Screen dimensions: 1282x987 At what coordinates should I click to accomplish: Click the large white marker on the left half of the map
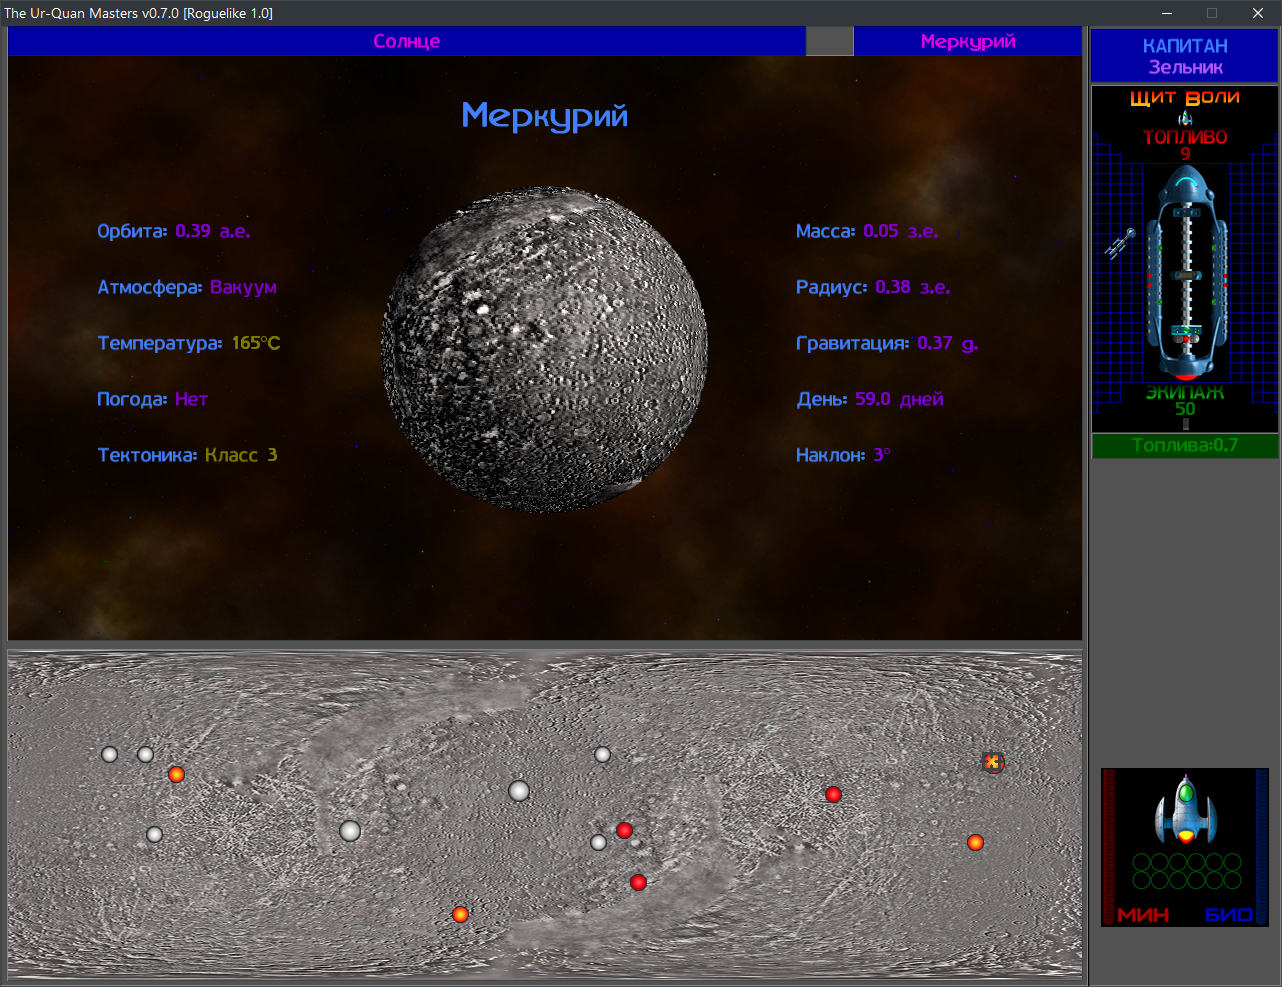click(x=350, y=830)
